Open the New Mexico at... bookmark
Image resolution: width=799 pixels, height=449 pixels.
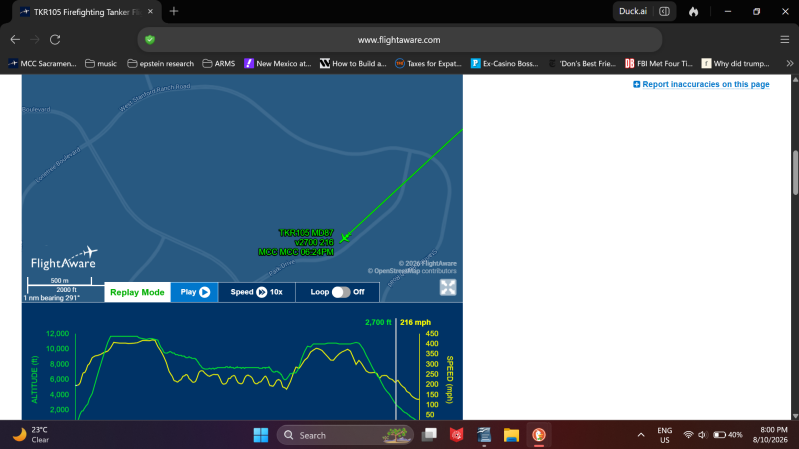coord(278,64)
